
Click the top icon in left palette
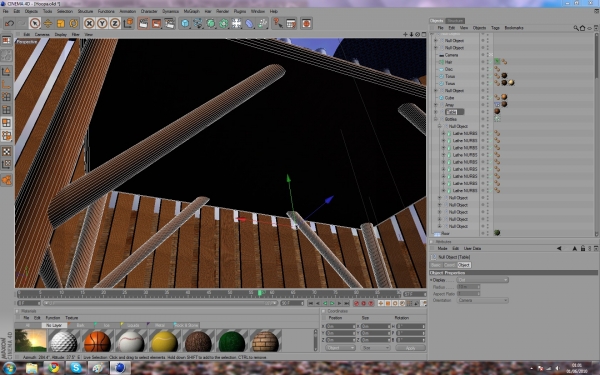[7, 41]
